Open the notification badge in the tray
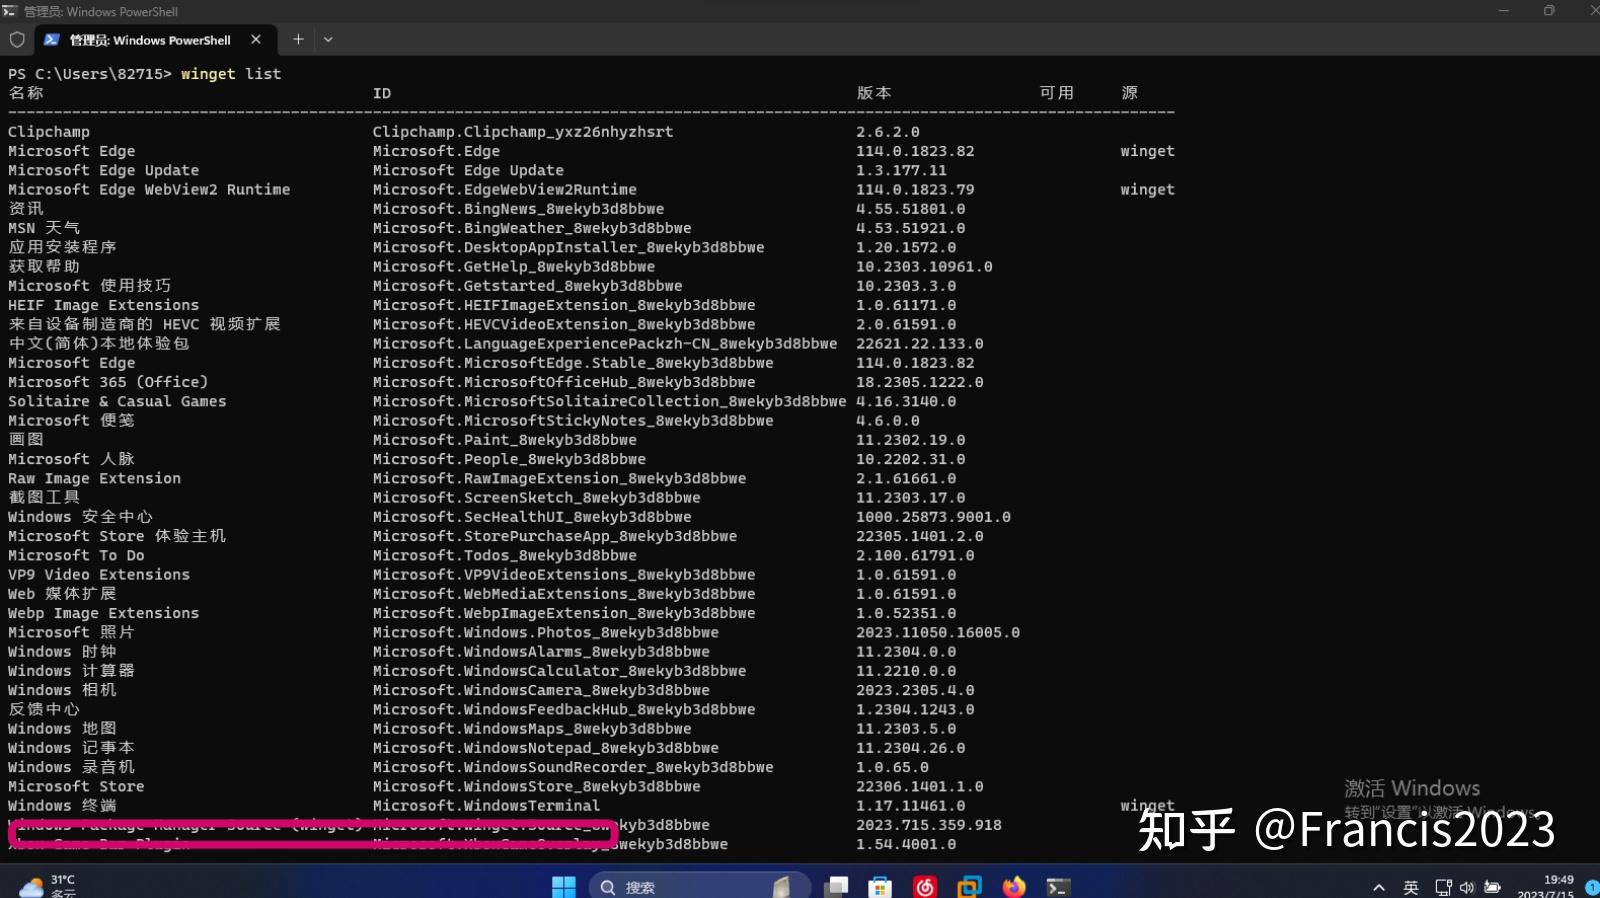The height and width of the screenshot is (898, 1600). [x=1592, y=887]
